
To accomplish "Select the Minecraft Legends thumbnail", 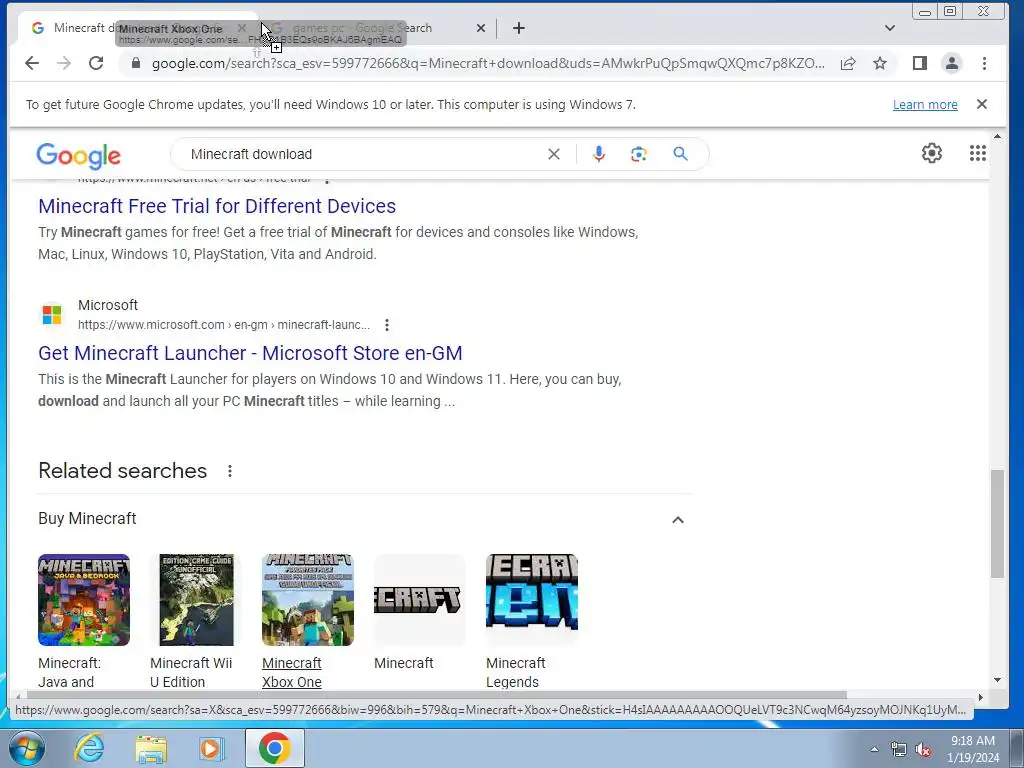I will [x=532, y=600].
